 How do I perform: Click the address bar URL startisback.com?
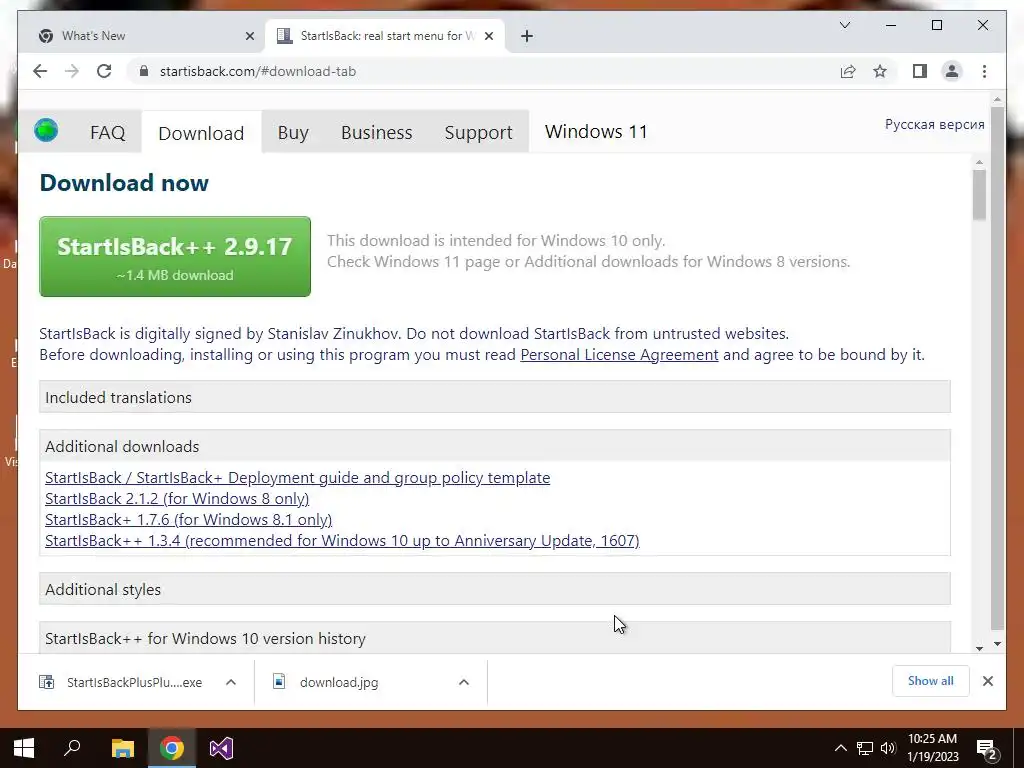pyautogui.click(x=257, y=71)
